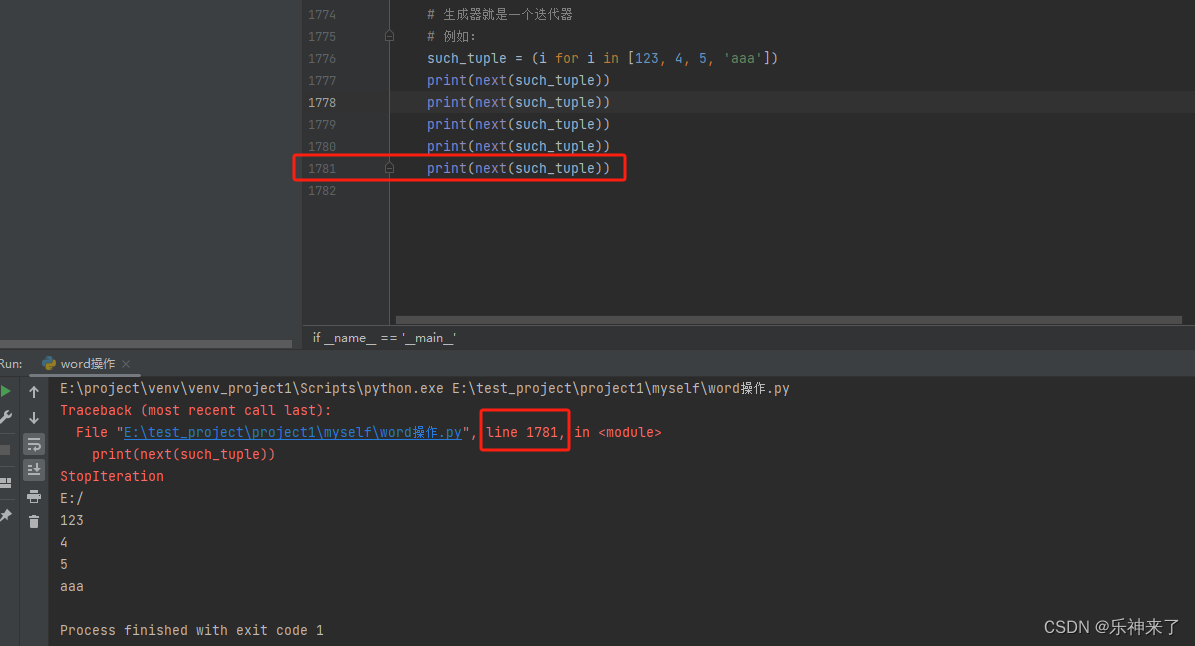This screenshot has width=1195, height=646.
Task: Click the 'Run:' tool window label
Action: [x=11, y=363]
